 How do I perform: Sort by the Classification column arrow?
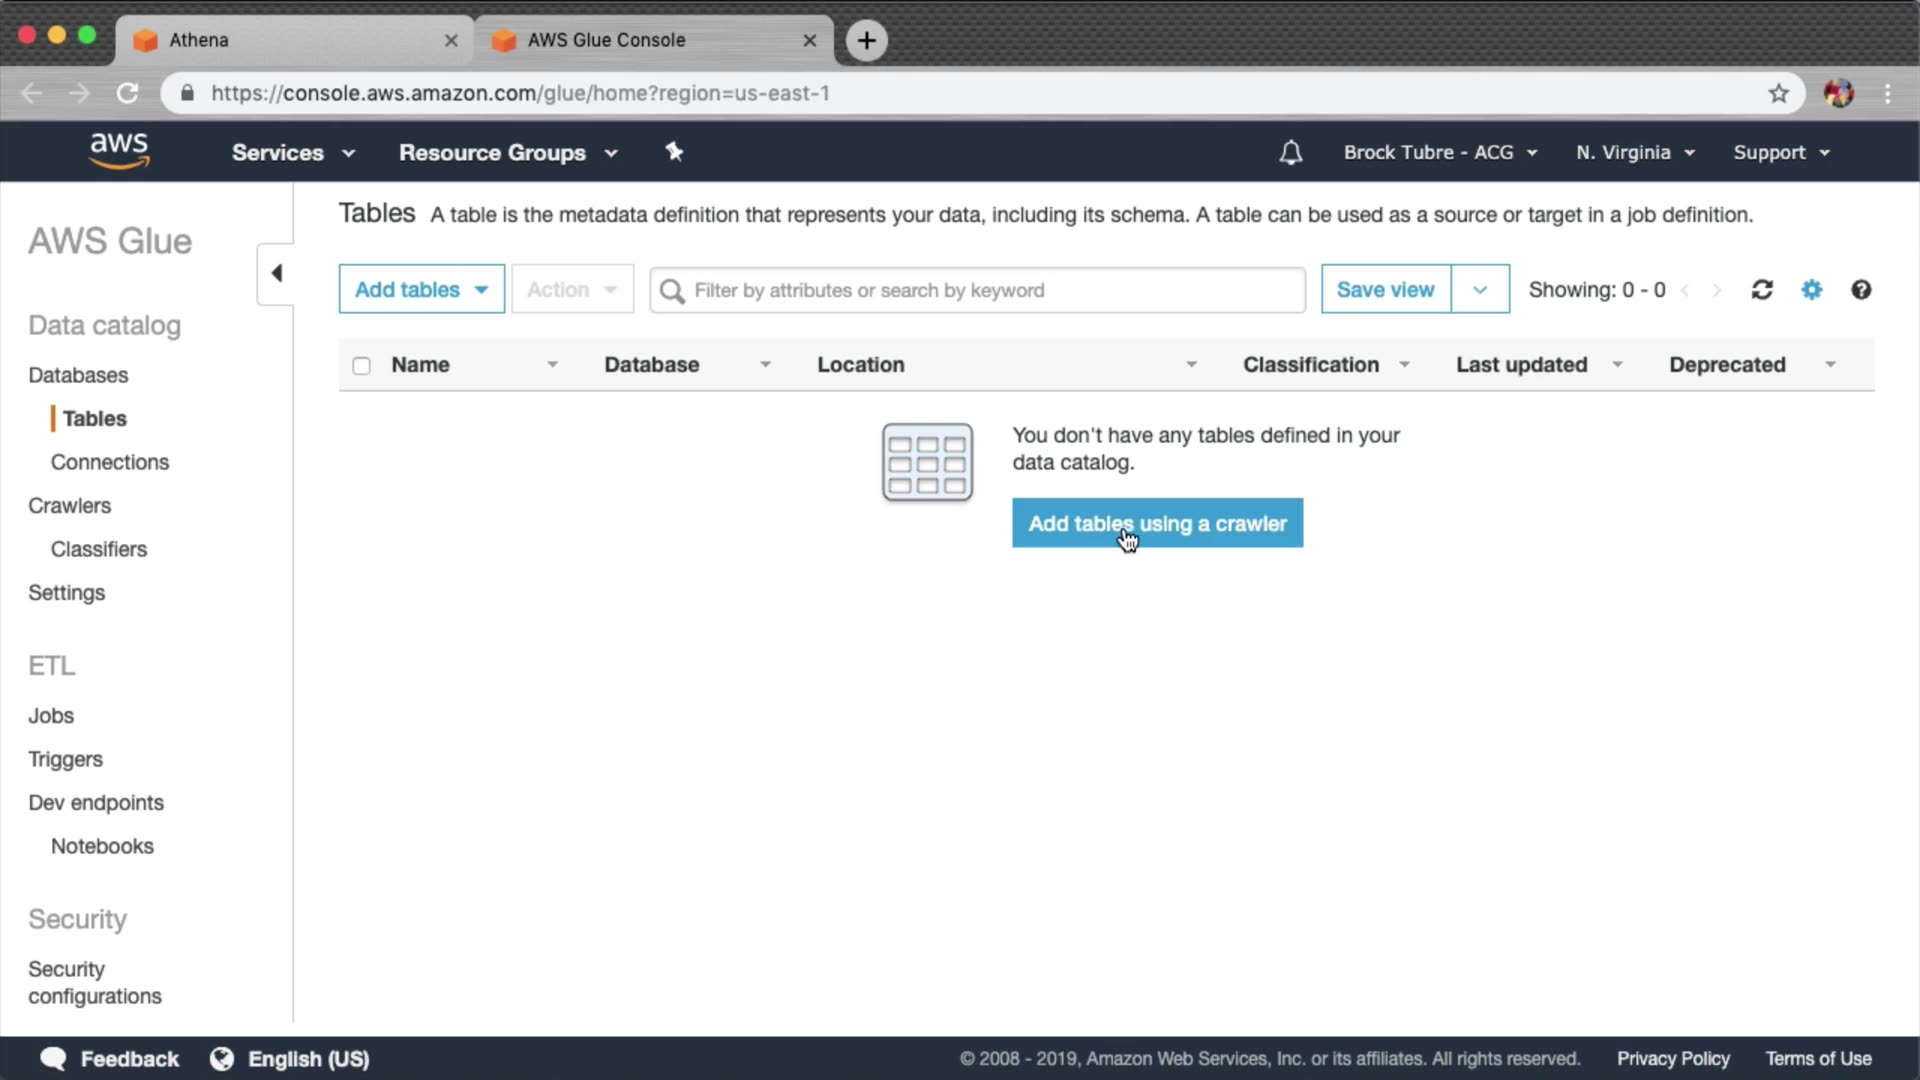point(1404,365)
